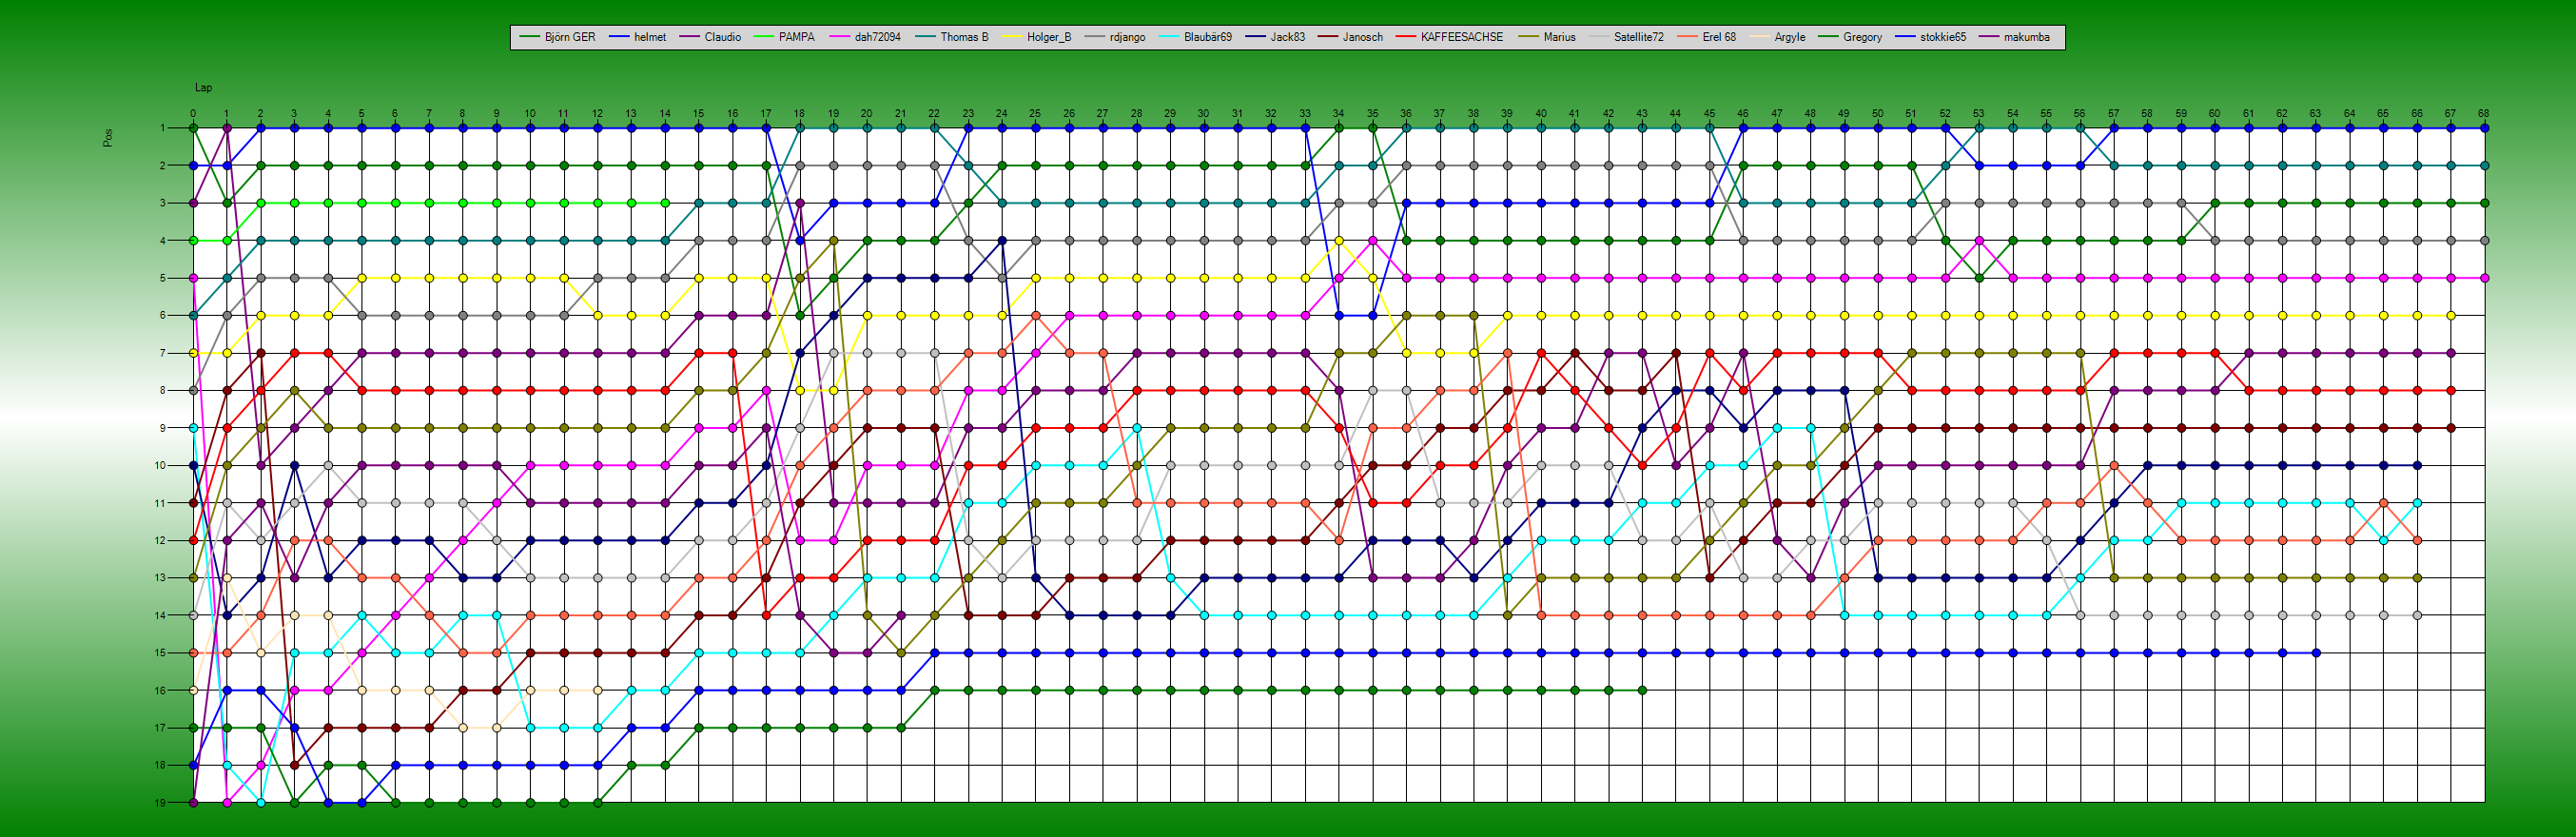Screen dimensions: 2576x837
Task: Click the Marius legend item
Action: [x=1559, y=37]
